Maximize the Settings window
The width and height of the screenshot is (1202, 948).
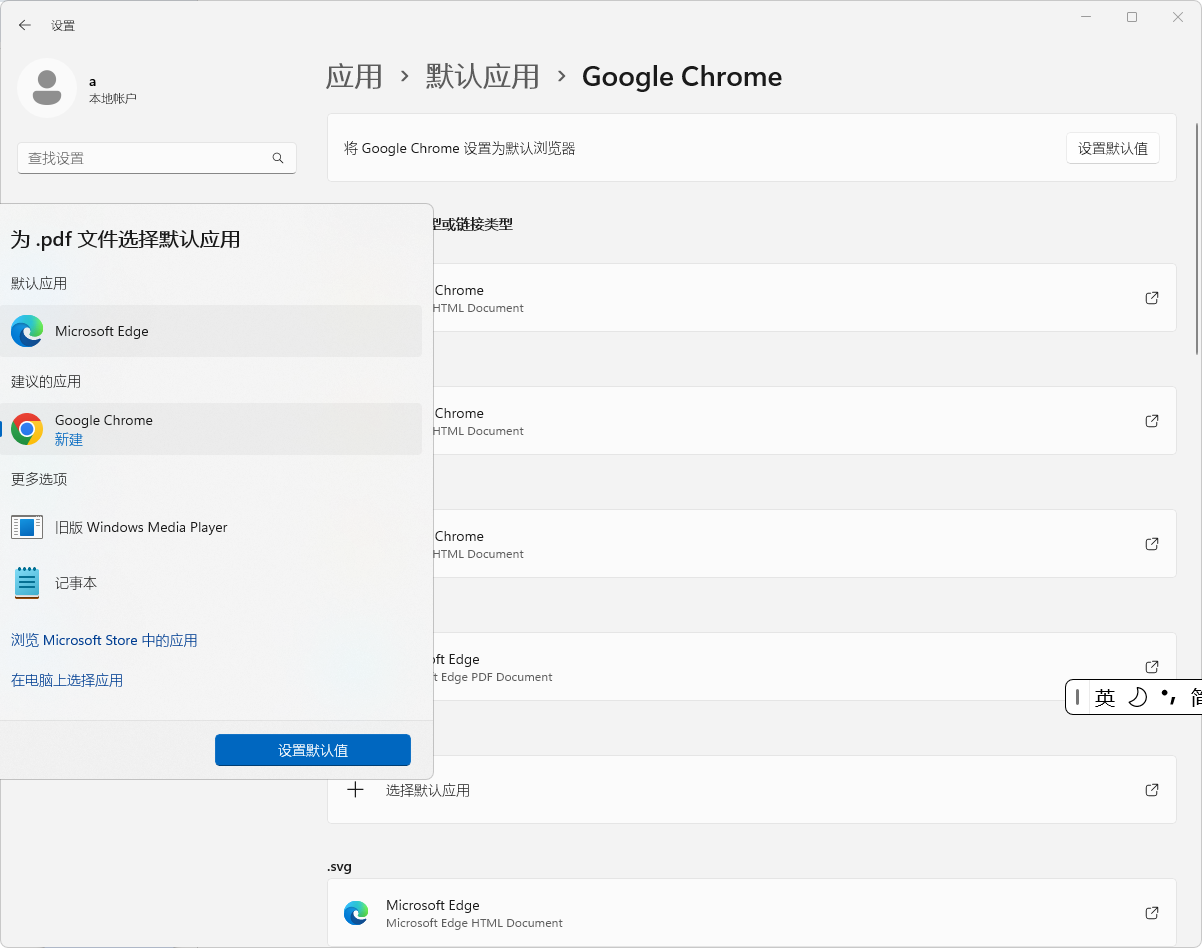(1132, 17)
